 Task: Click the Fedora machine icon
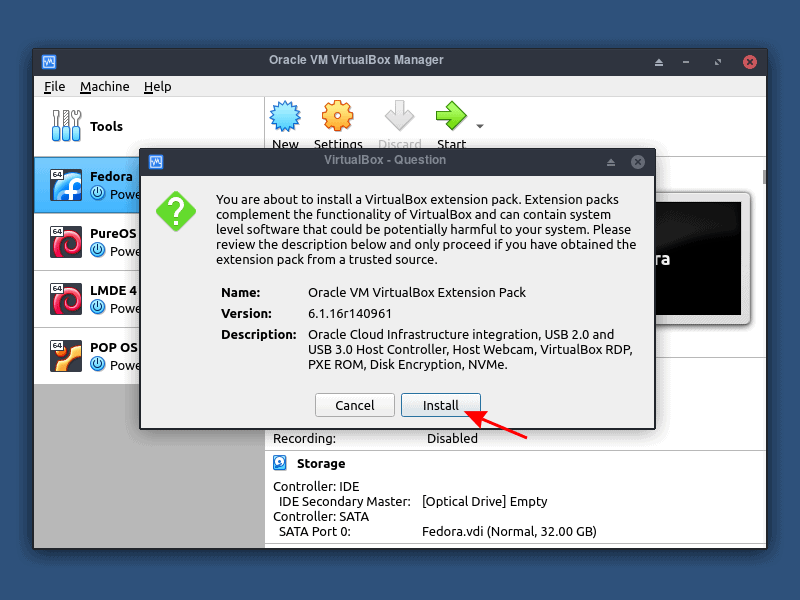click(x=66, y=184)
